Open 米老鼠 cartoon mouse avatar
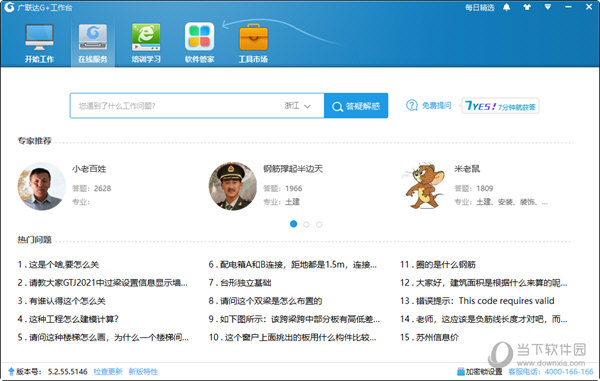 [423, 186]
